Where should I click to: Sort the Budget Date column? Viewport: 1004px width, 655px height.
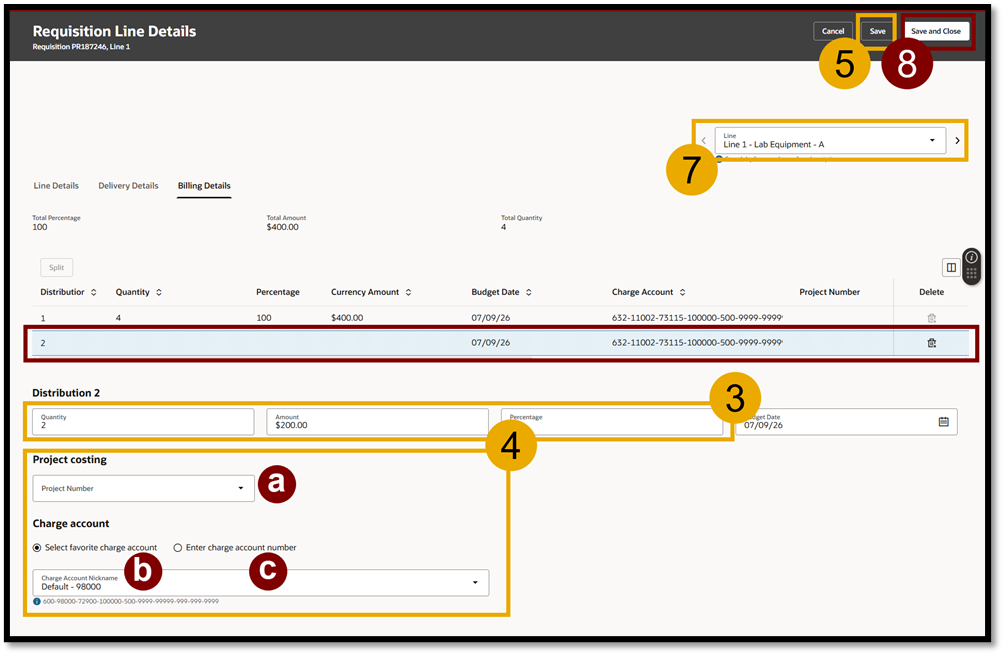(x=528, y=293)
